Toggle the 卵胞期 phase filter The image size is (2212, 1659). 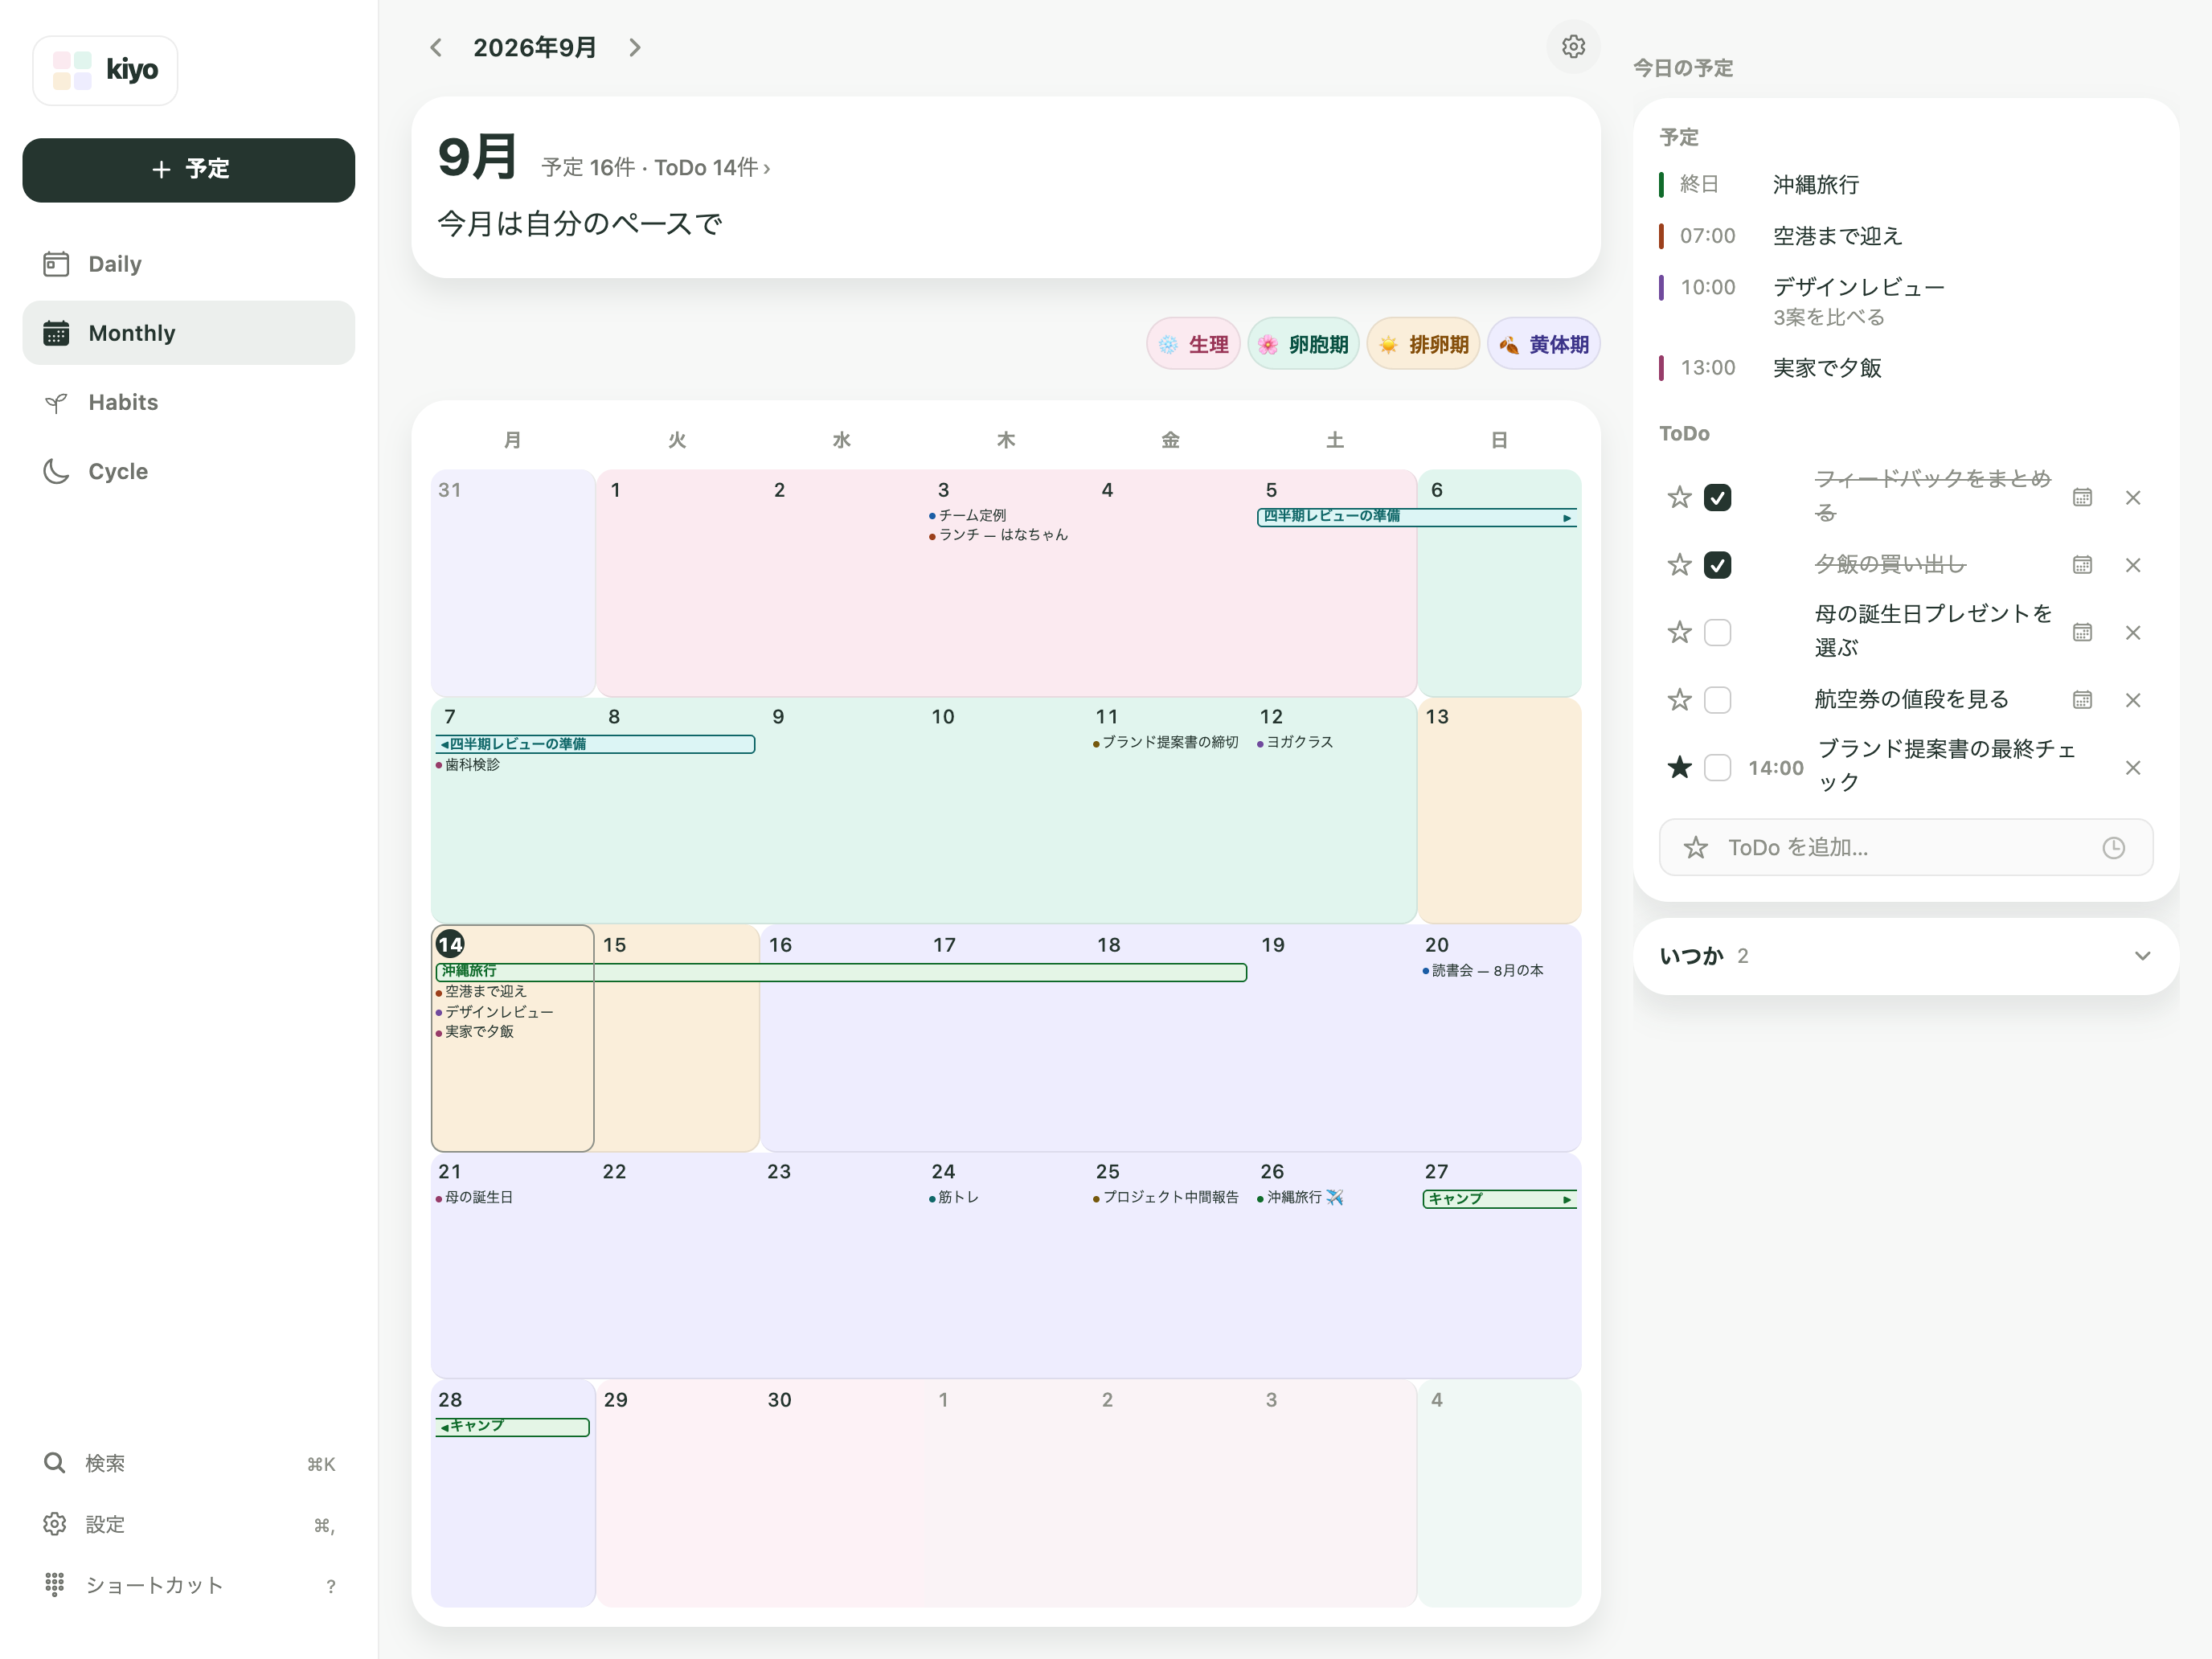pyautogui.click(x=1303, y=344)
